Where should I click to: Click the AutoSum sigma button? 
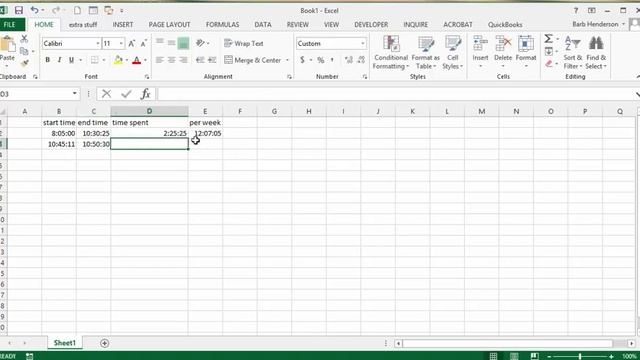[x=548, y=39]
